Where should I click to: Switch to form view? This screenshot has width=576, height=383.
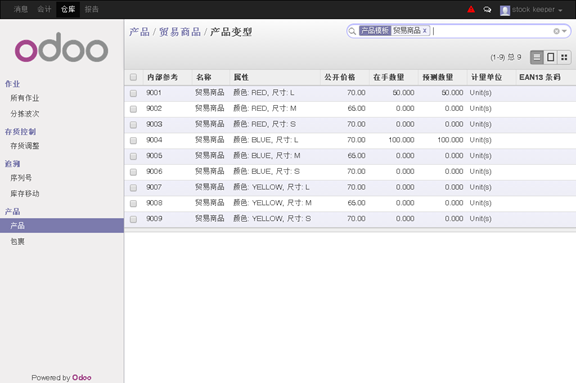[x=550, y=57]
